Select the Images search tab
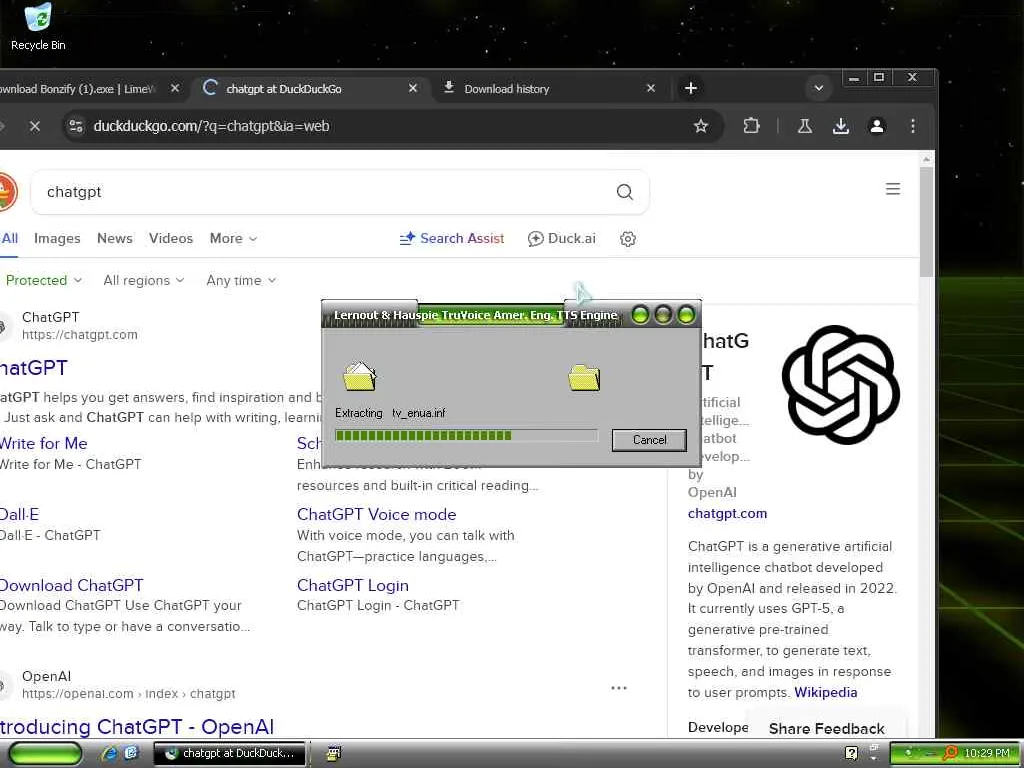This screenshot has width=1024, height=768. [57, 239]
